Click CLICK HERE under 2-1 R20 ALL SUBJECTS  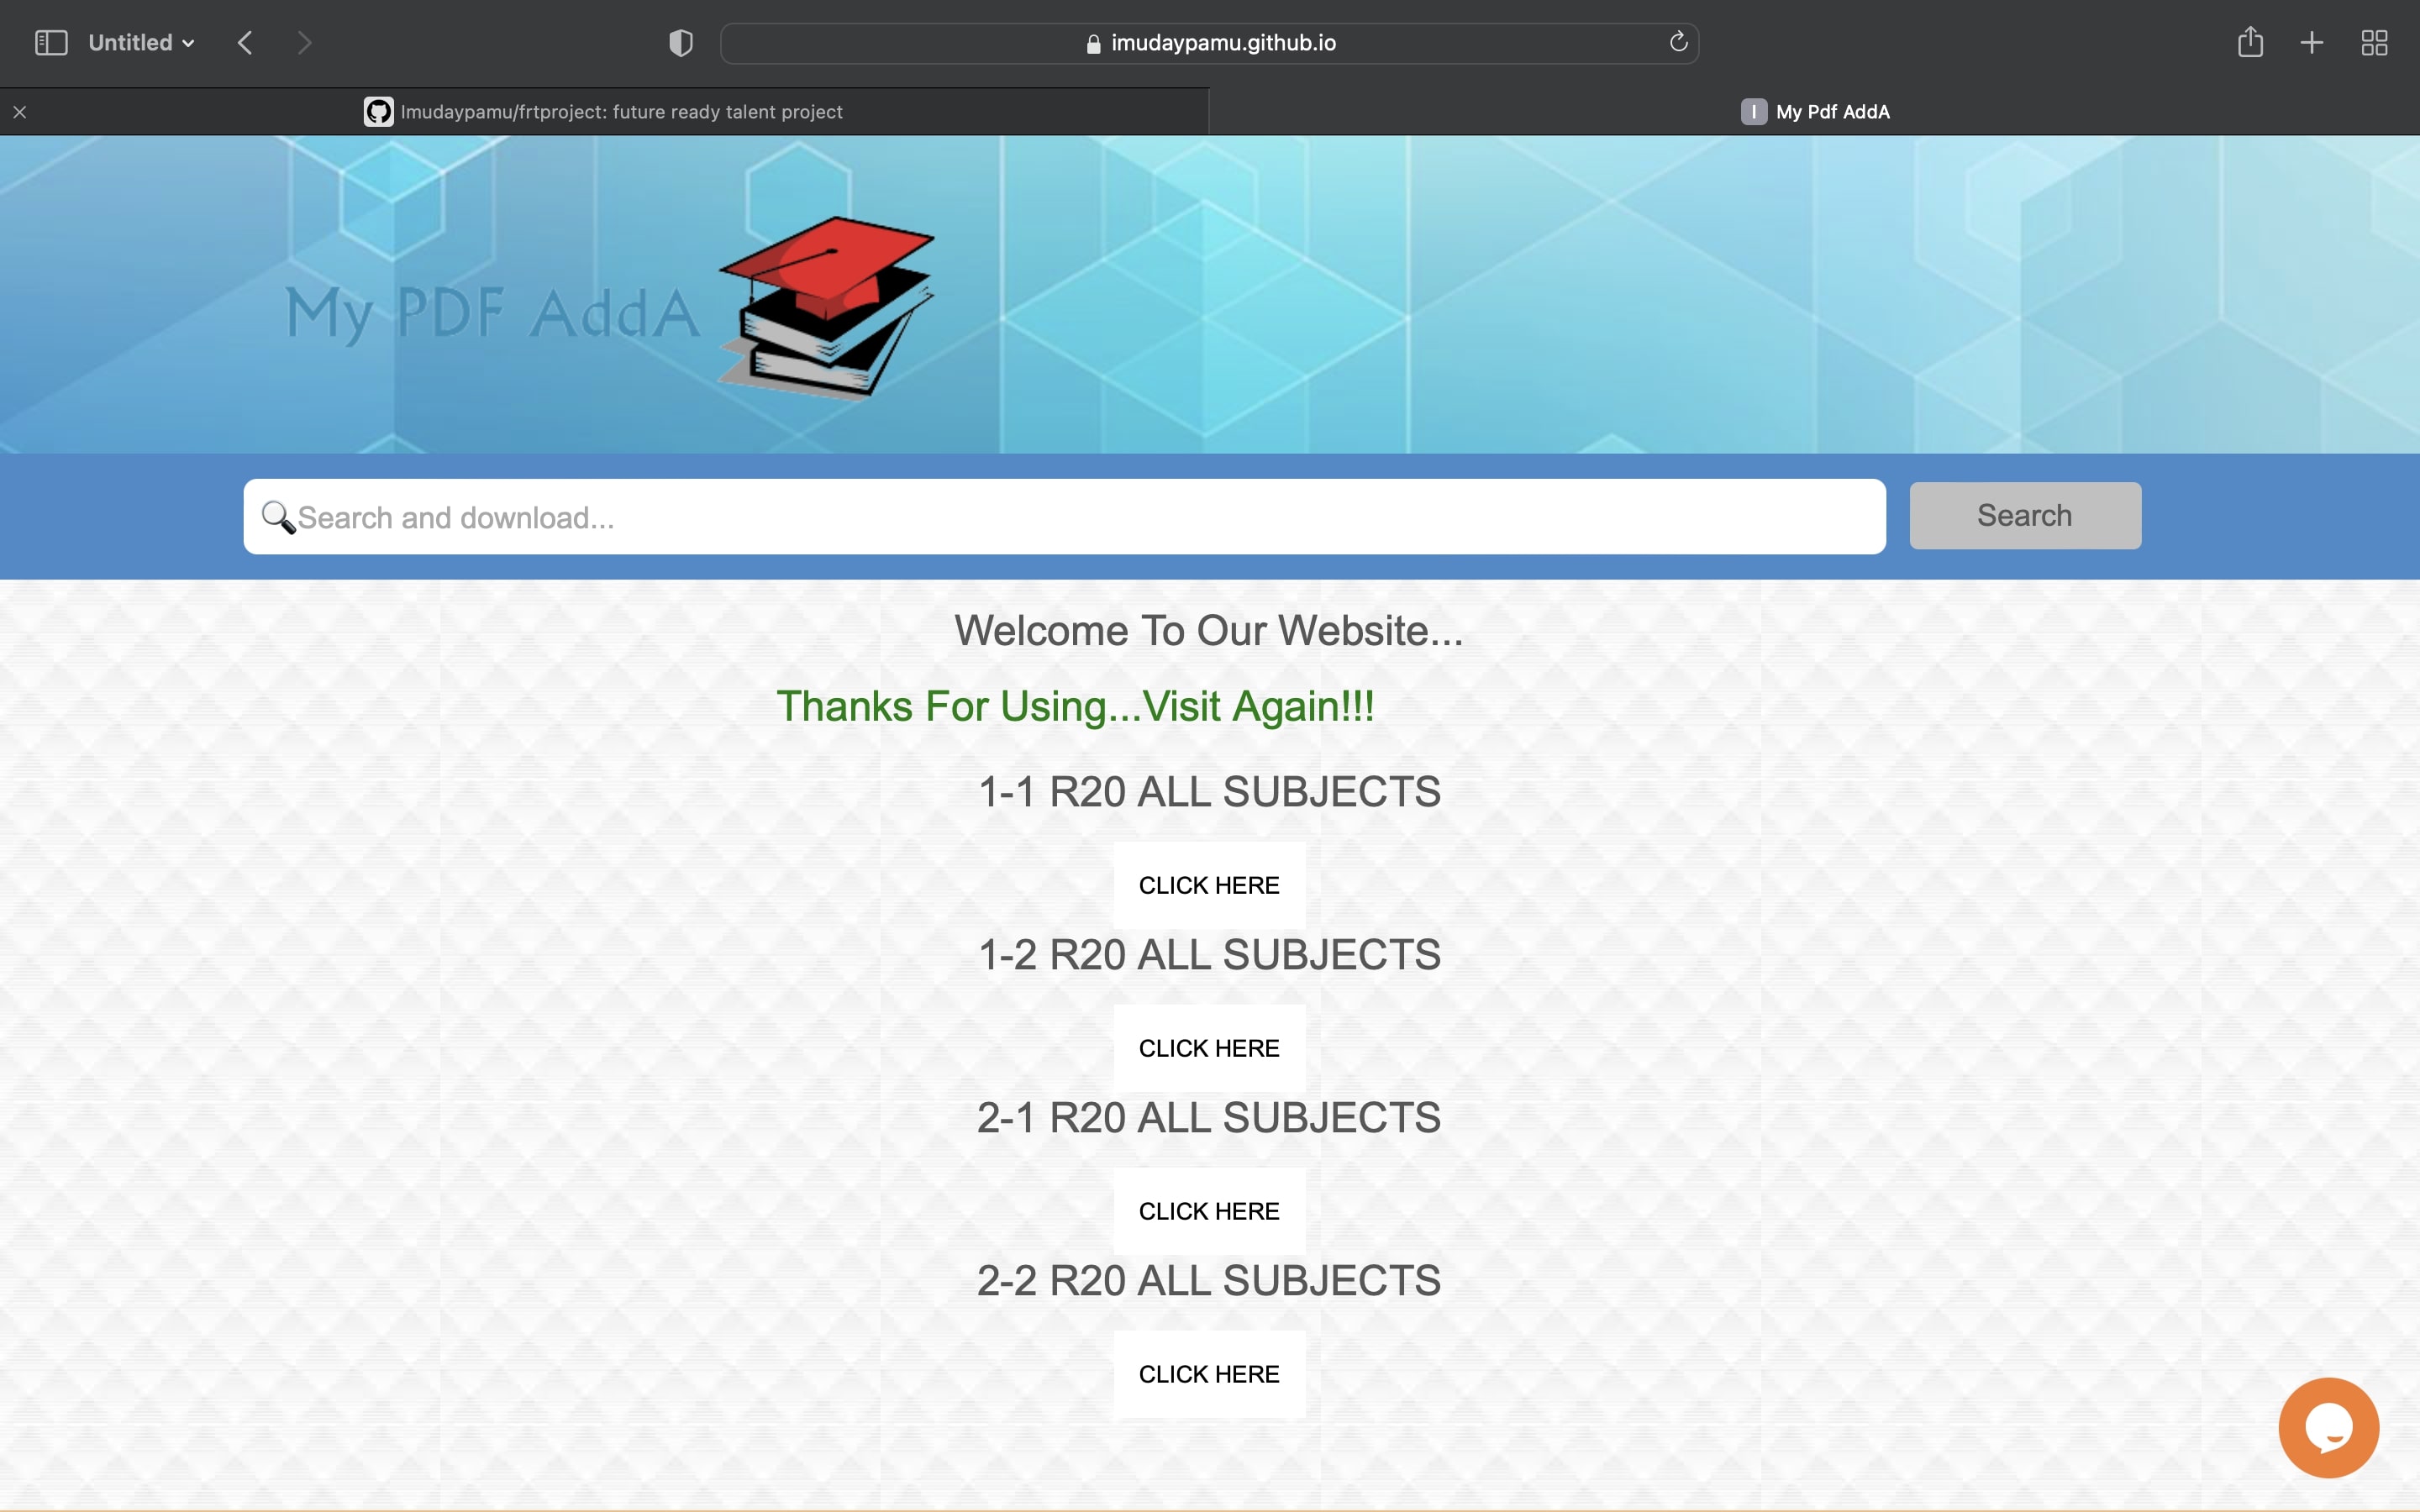(1209, 1211)
